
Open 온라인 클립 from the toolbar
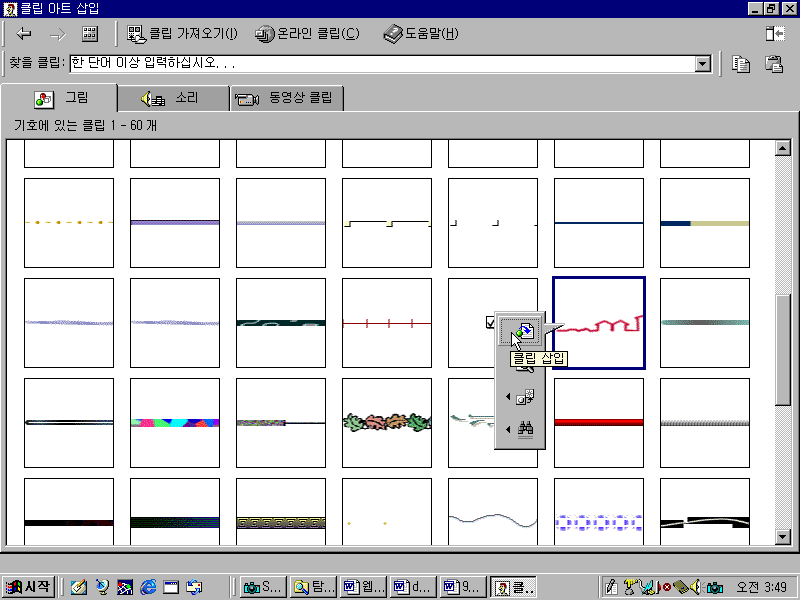tap(307, 34)
